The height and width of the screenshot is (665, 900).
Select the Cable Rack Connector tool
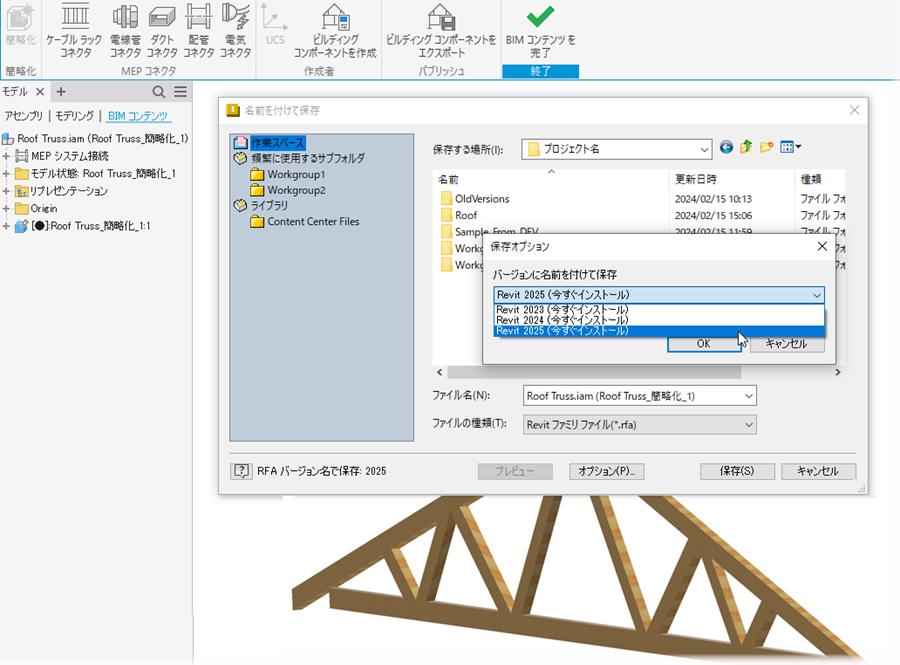(x=75, y=31)
